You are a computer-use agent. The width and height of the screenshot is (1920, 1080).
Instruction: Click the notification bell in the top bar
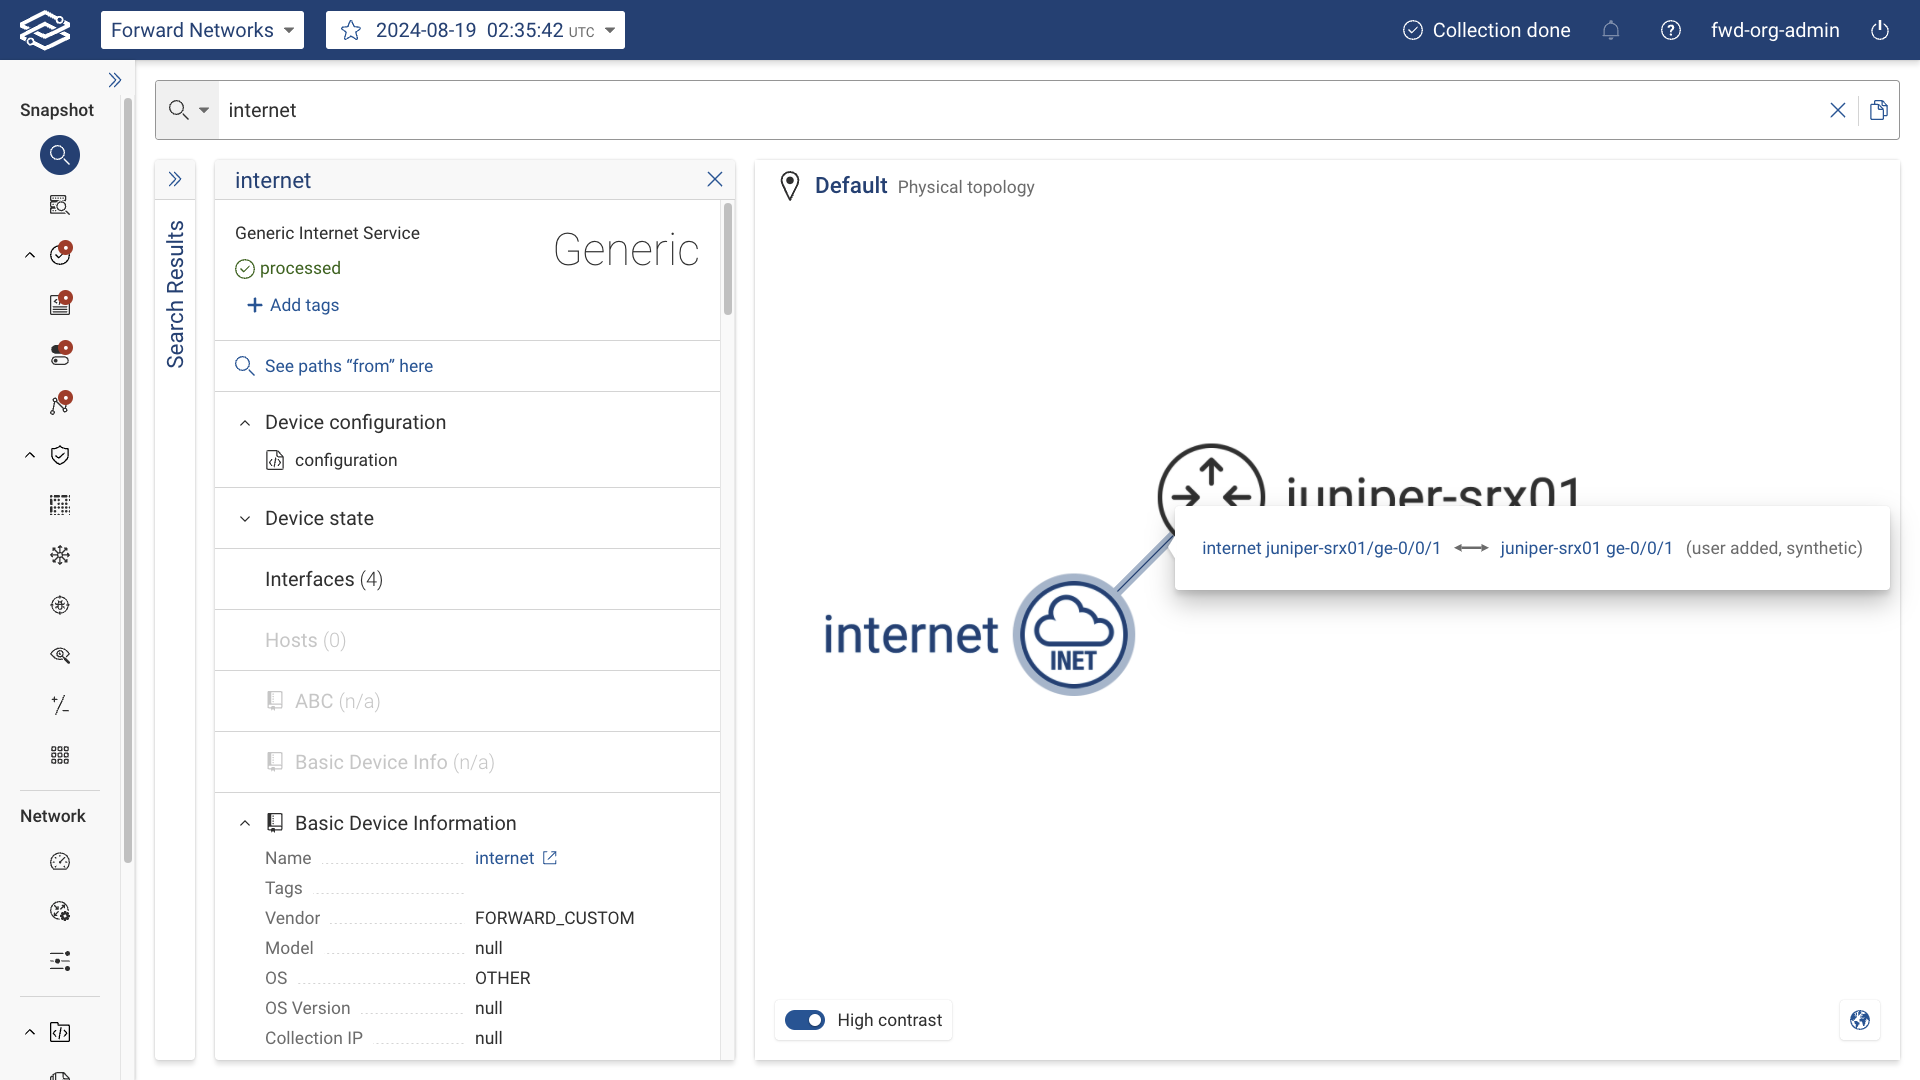(1610, 30)
